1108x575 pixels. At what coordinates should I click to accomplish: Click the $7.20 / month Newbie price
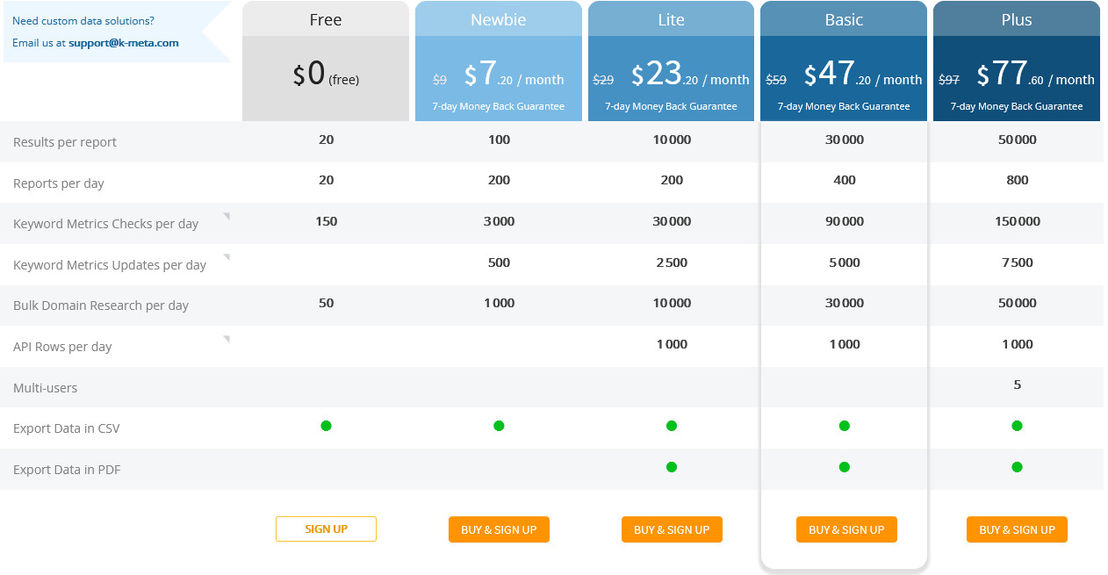(x=514, y=74)
